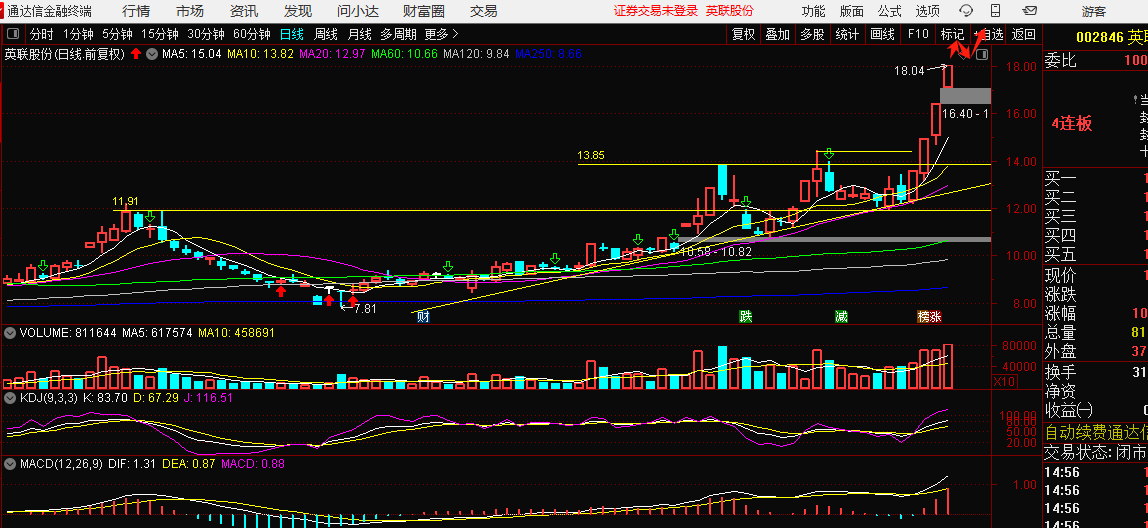Click 证券交易未登录 login link
This screenshot has height=528, width=1148.
point(656,11)
